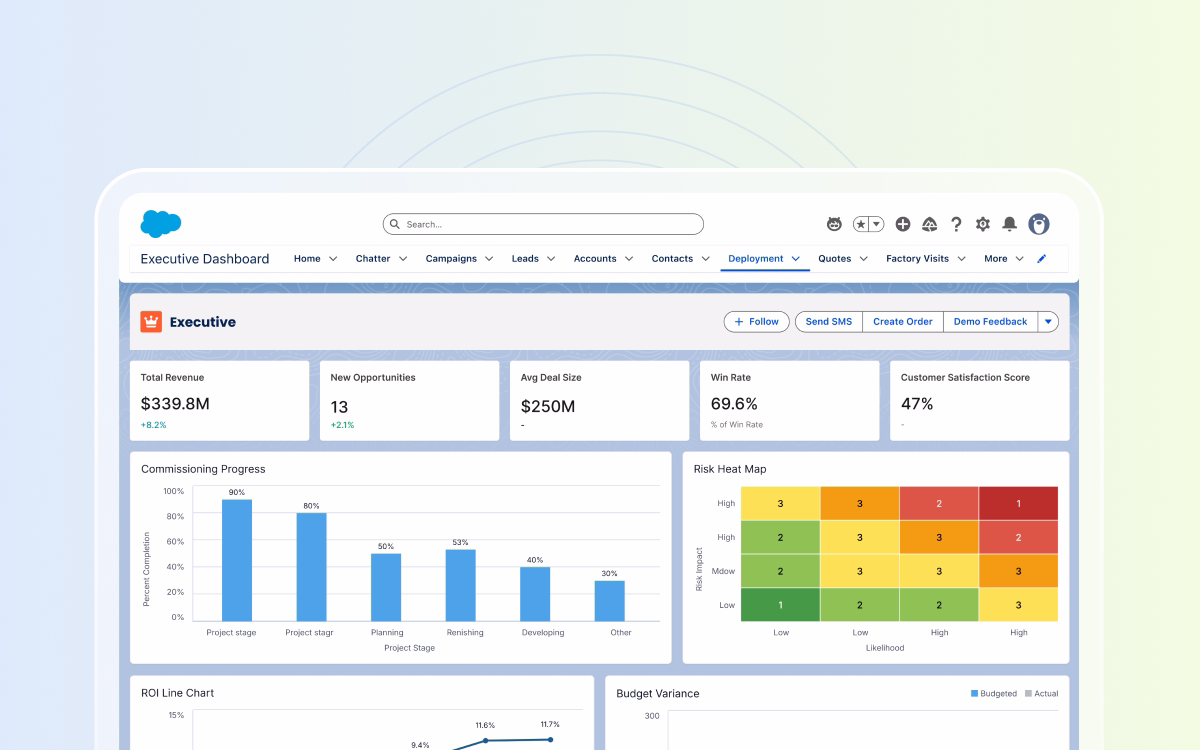
Task: Click the Create Order button
Action: coord(902,321)
